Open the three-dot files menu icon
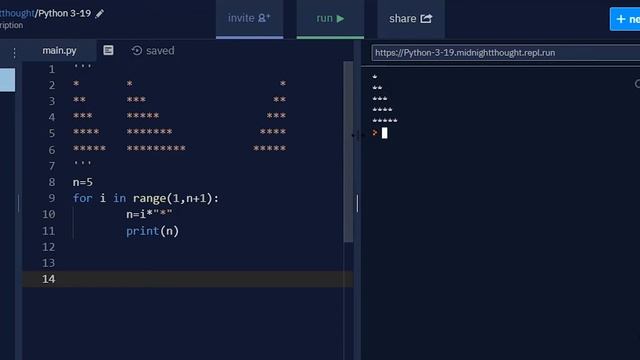 [14, 53]
